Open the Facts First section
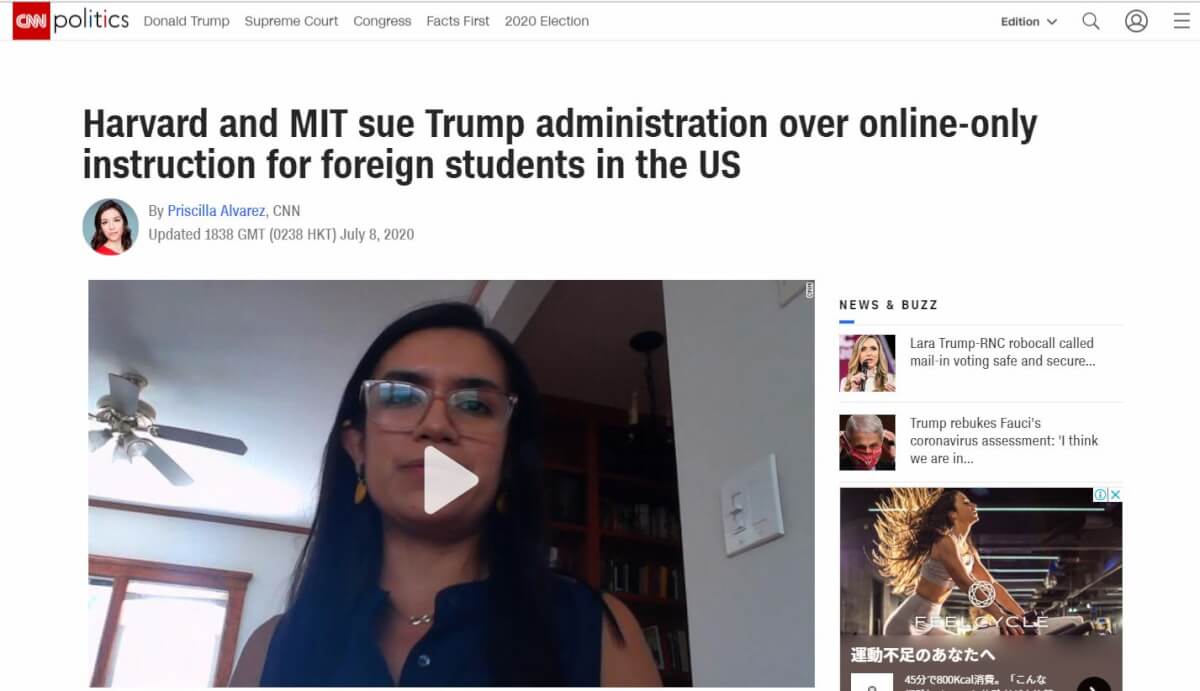This screenshot has width=1200, height=691. tap(458, 21)
